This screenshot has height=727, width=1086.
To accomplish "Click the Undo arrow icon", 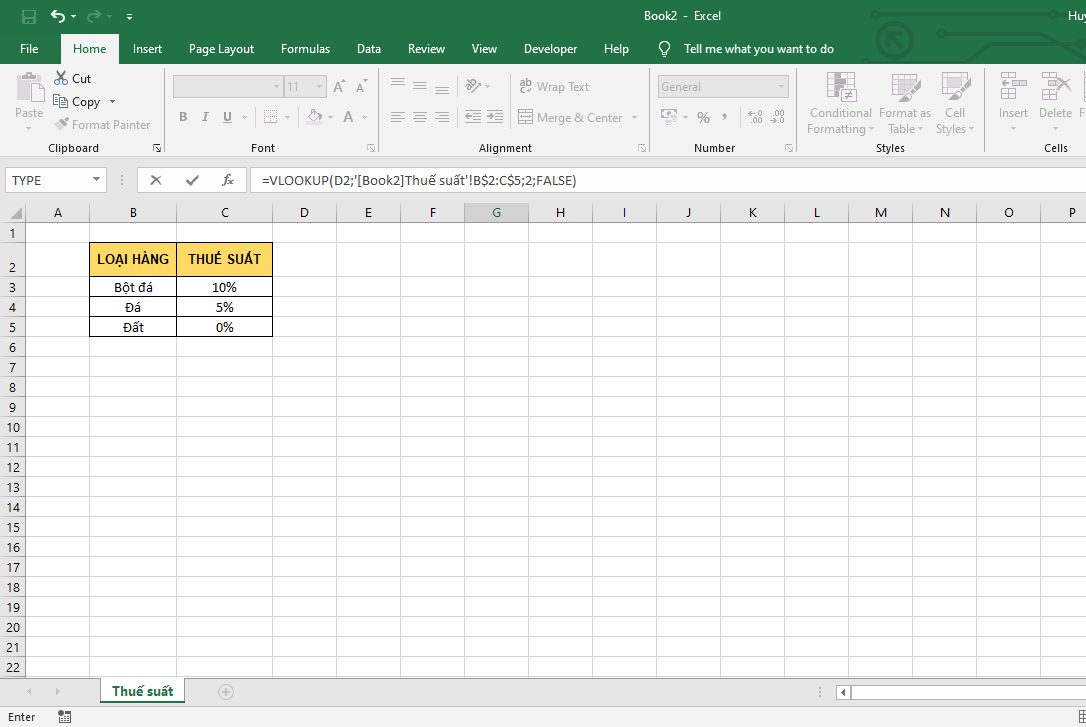I will coord(58,16).
